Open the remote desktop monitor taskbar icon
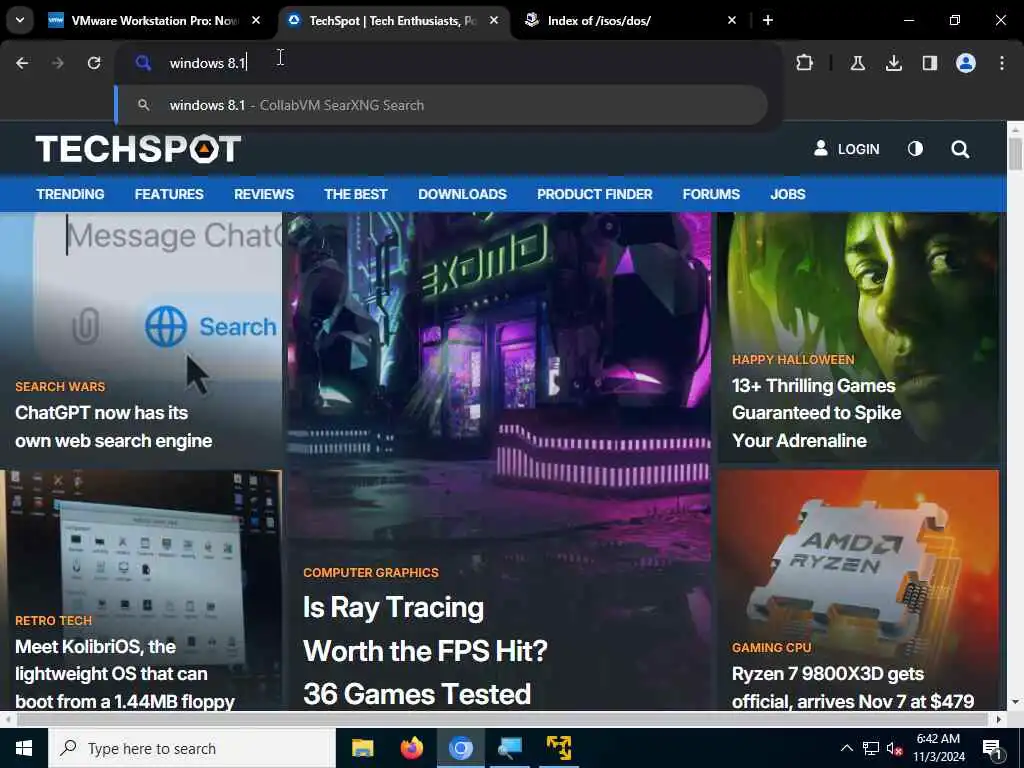The height and width of the screenshot is (768, 1024). coord(509,748)
